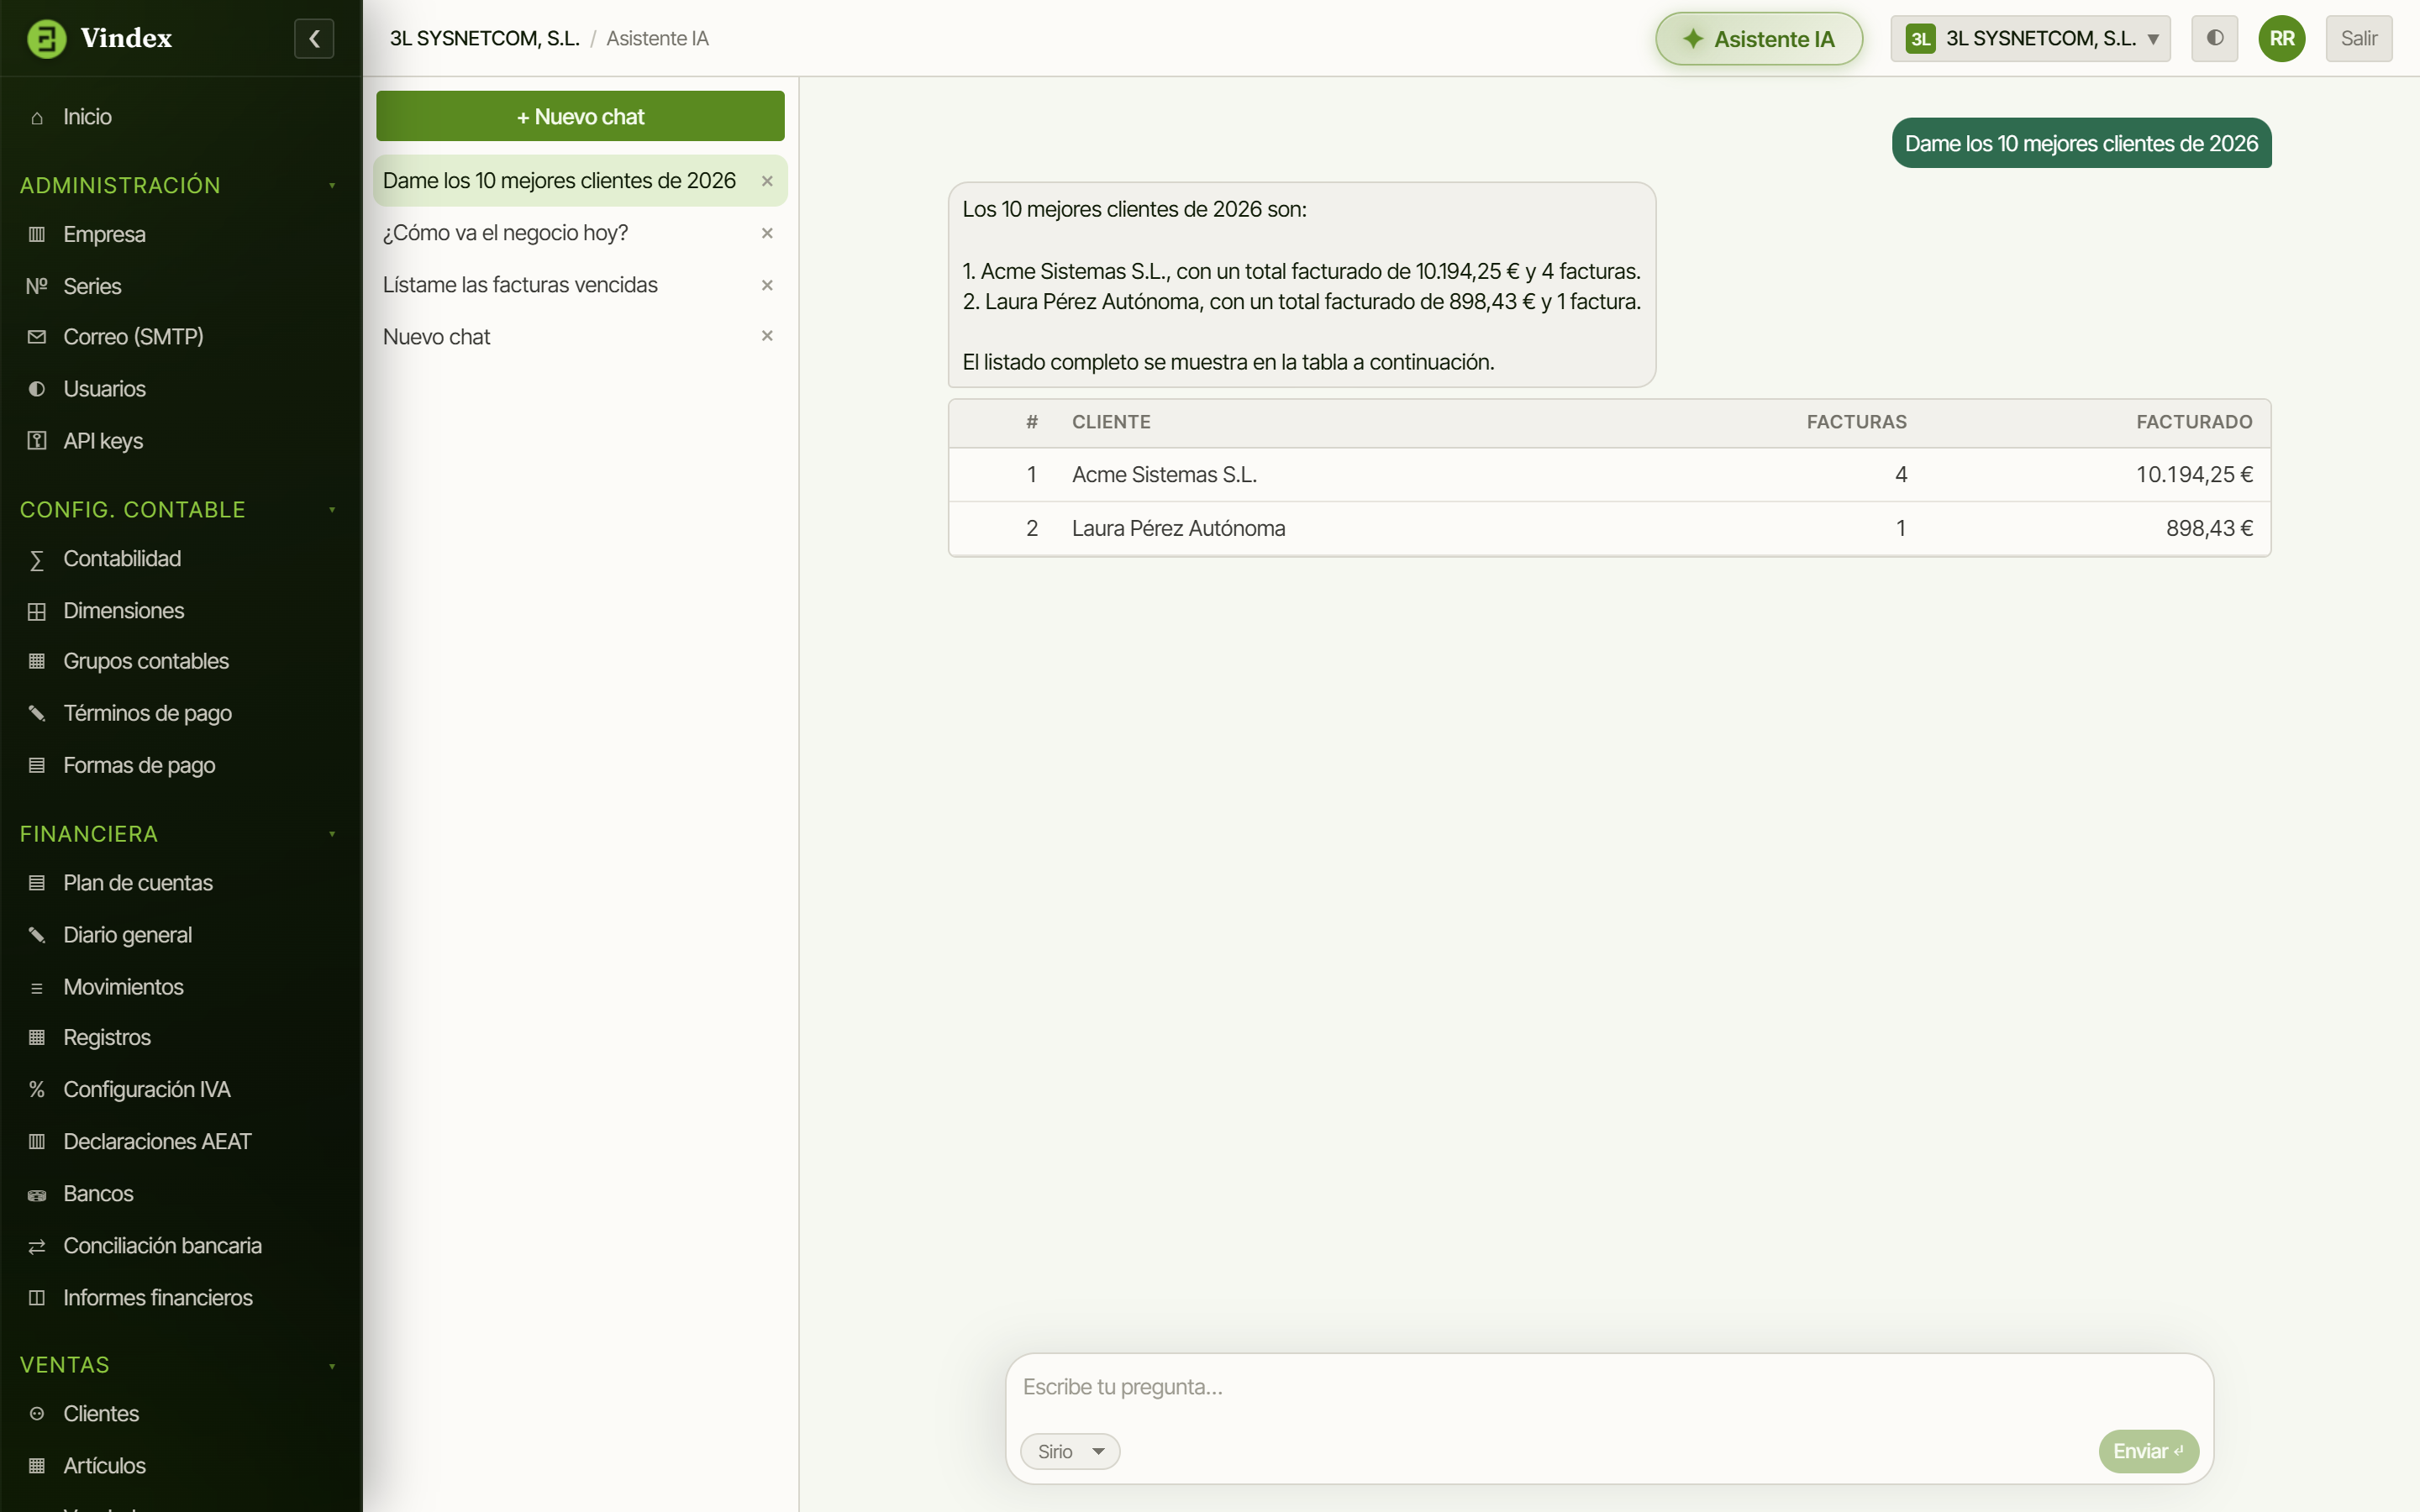Open the RR user avatar
The width and height of the screenshot is (2420, 1512).
click(x=2282, y=38)
